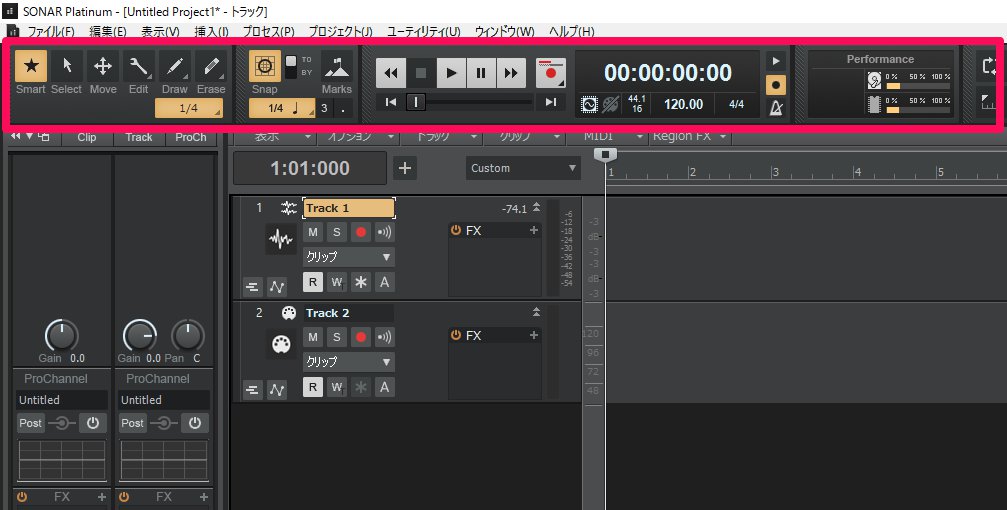Image resolution: width=1007 pixels, height=510 pixels.
Task: Add a track with plus button
Action: [x=405, y=168]
